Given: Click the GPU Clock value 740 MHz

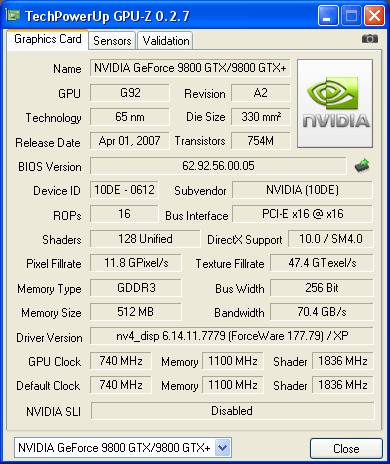Looking at the screenshot, I should [121, 361].
